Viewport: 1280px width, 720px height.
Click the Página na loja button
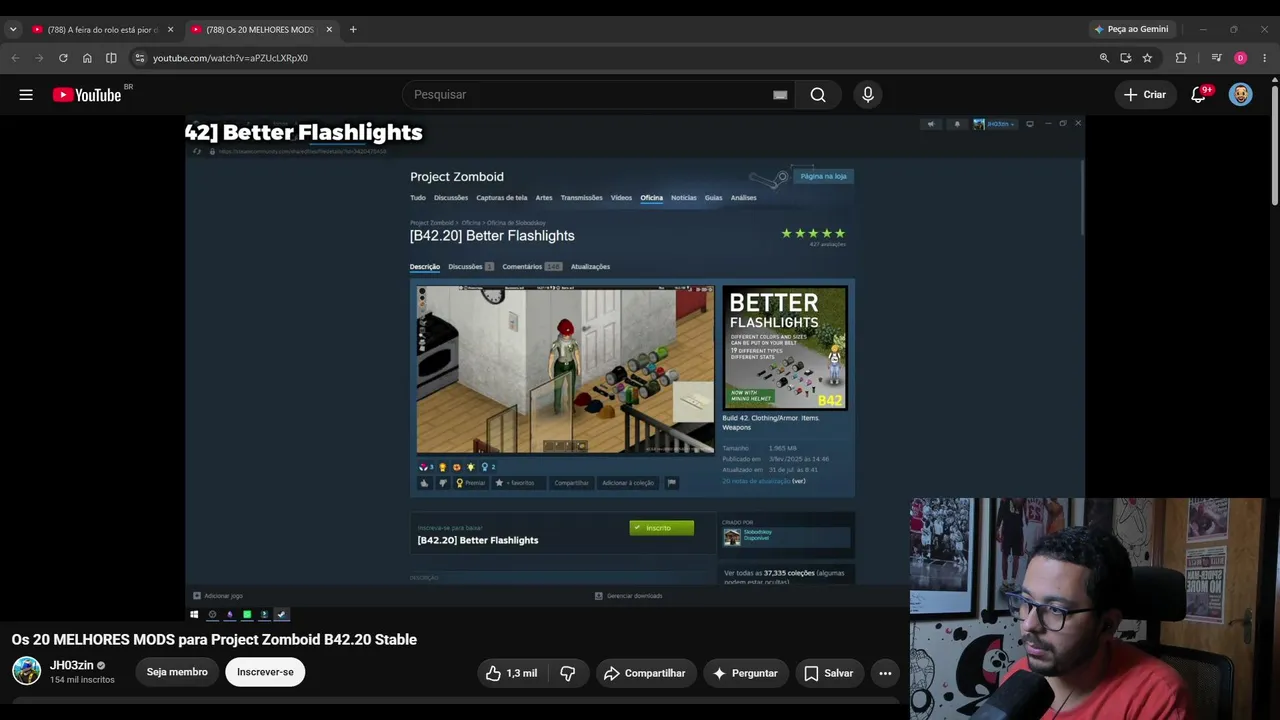coord(823,176)
